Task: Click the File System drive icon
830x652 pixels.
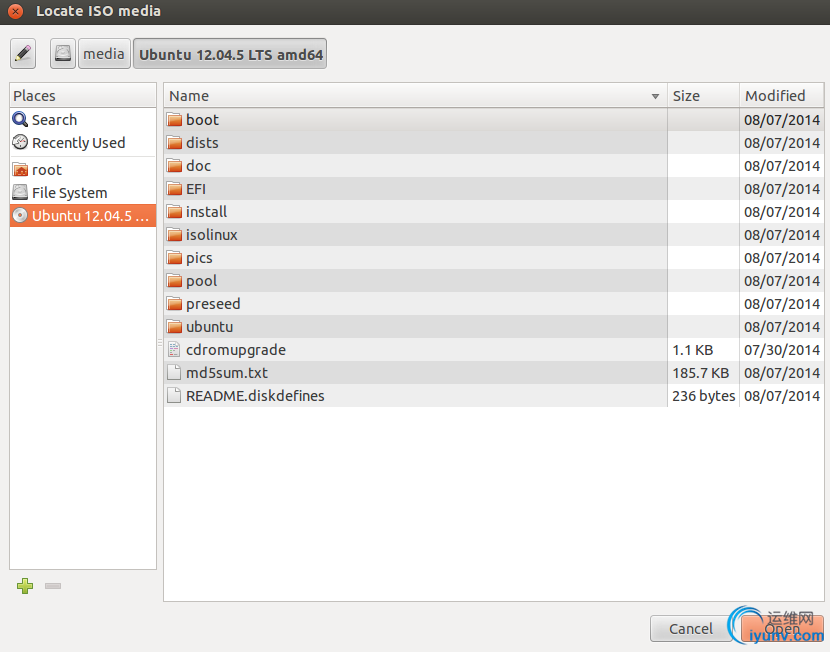Action: pos(20,193)
